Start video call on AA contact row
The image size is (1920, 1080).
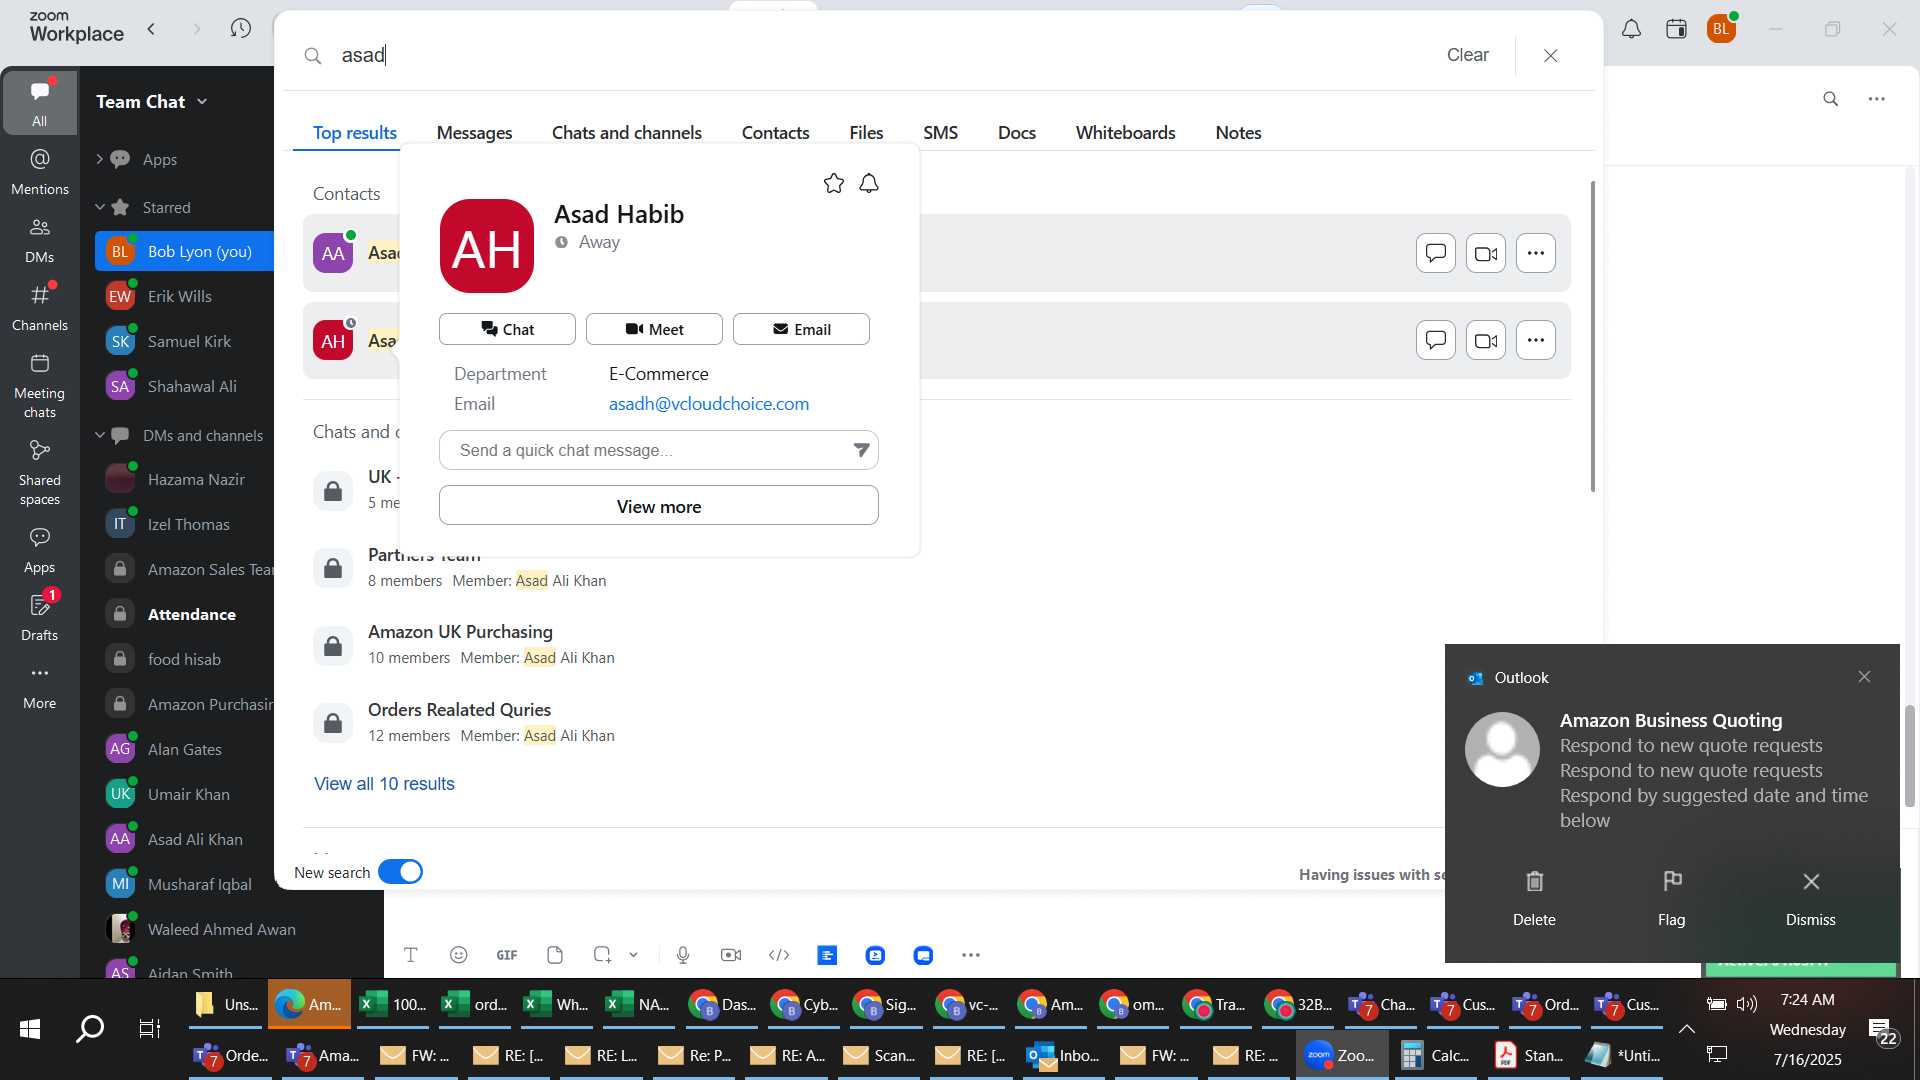click(1486, 253)
